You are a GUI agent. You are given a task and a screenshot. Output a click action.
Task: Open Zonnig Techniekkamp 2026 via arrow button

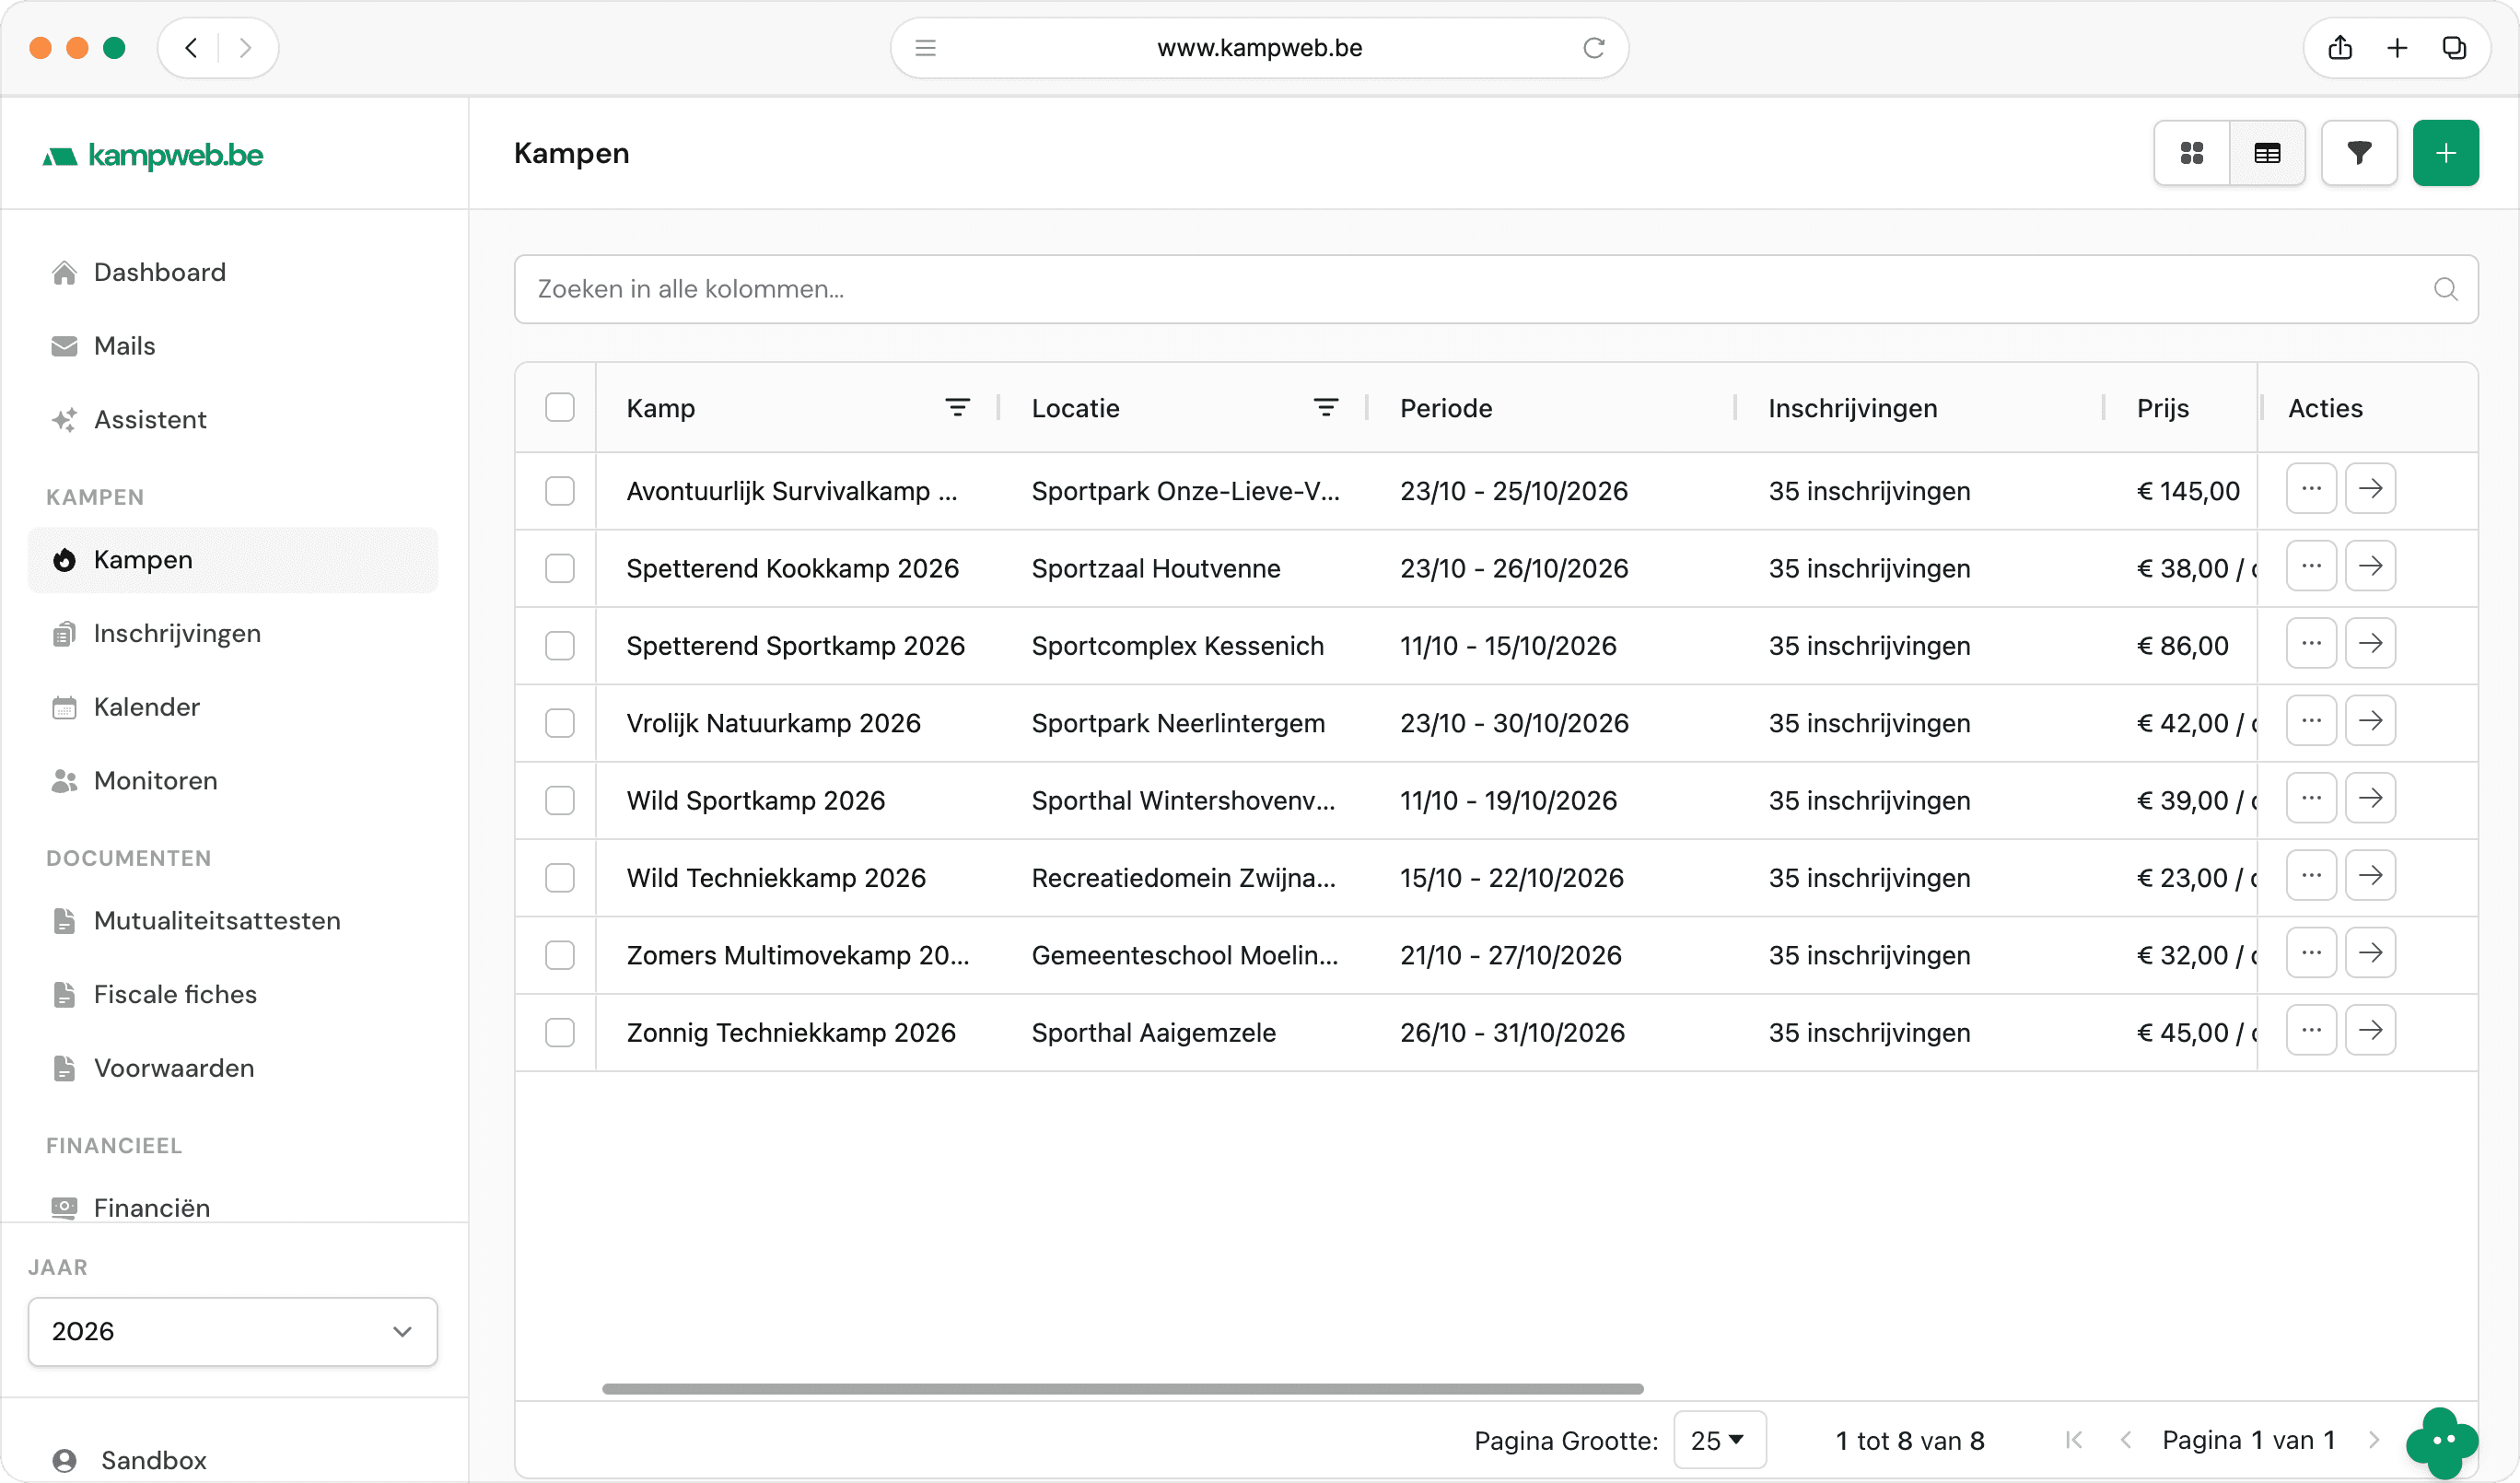pos(2370,1030)
